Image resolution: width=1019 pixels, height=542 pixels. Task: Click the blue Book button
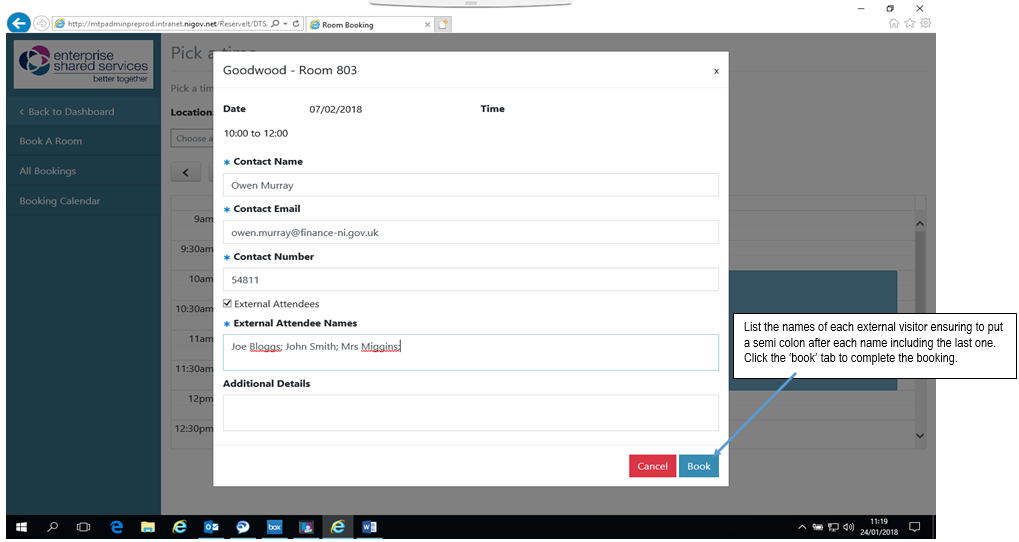click(698, 466)
